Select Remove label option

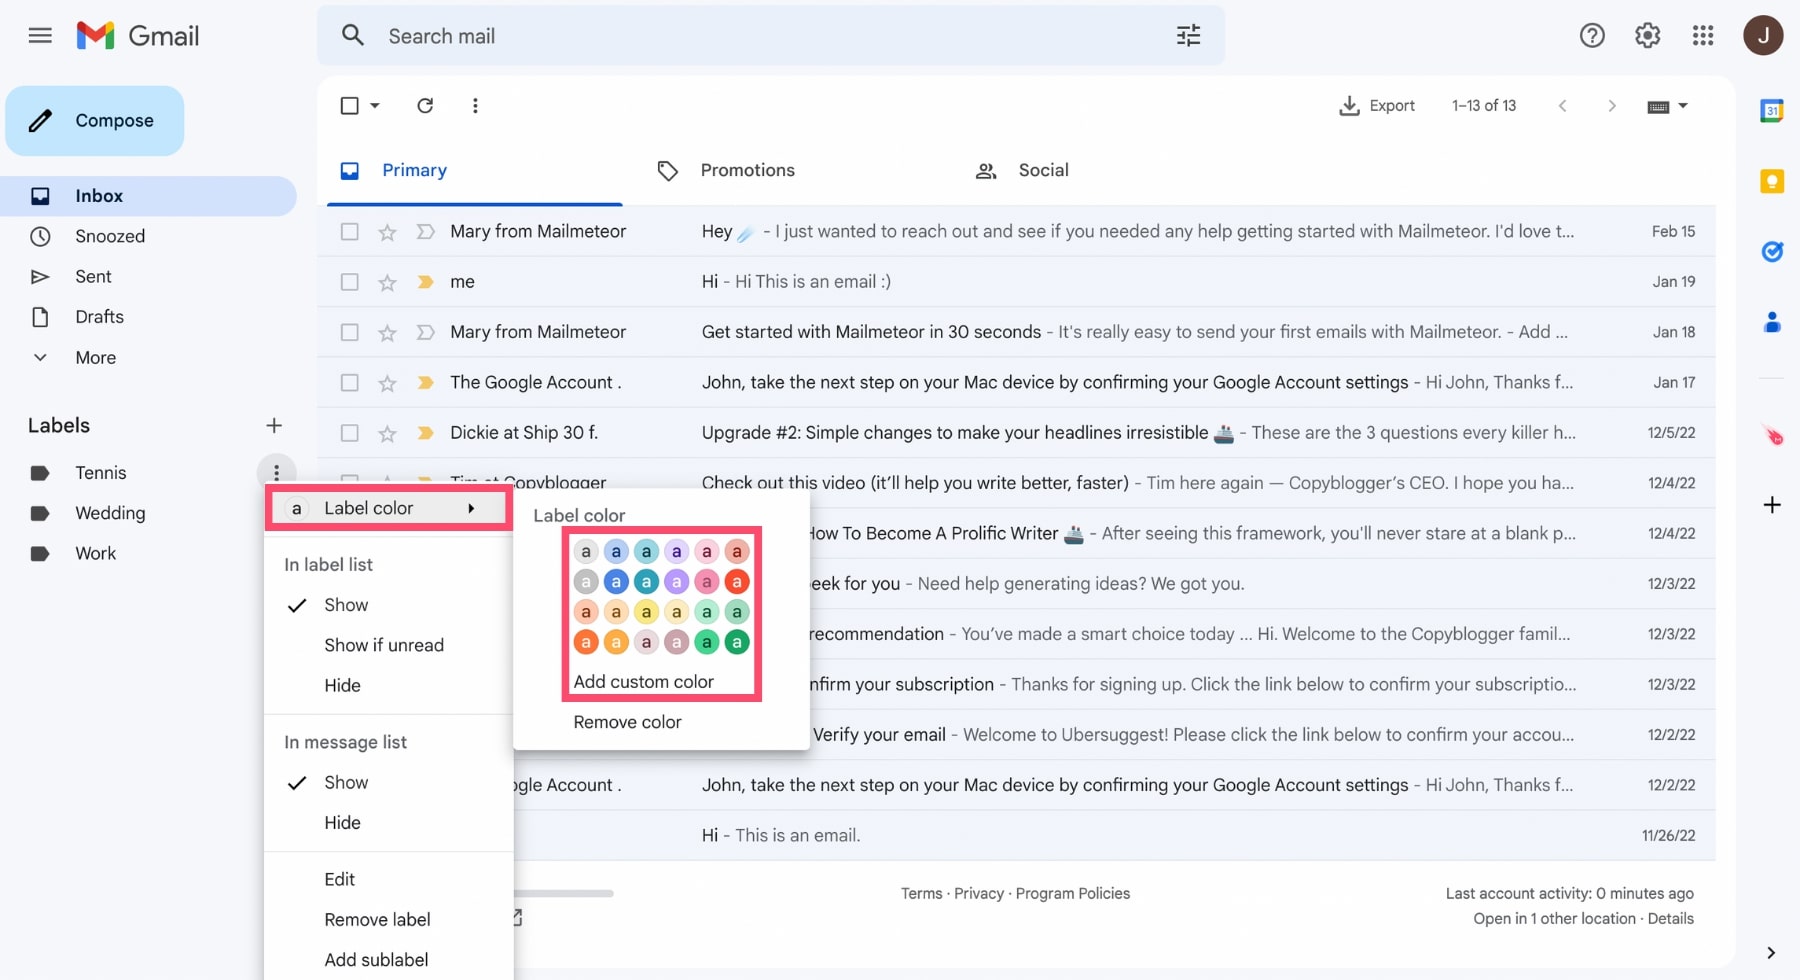377,920
